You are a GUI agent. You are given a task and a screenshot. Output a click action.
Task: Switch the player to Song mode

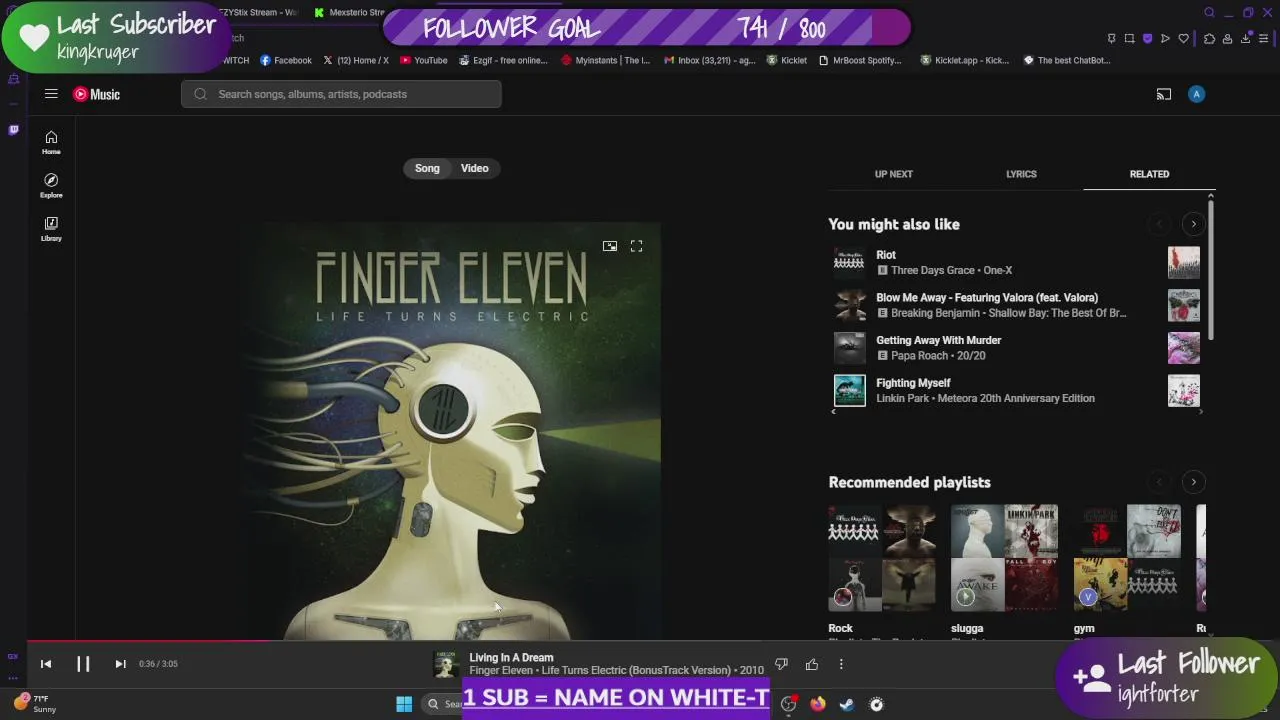coord(427,168)
